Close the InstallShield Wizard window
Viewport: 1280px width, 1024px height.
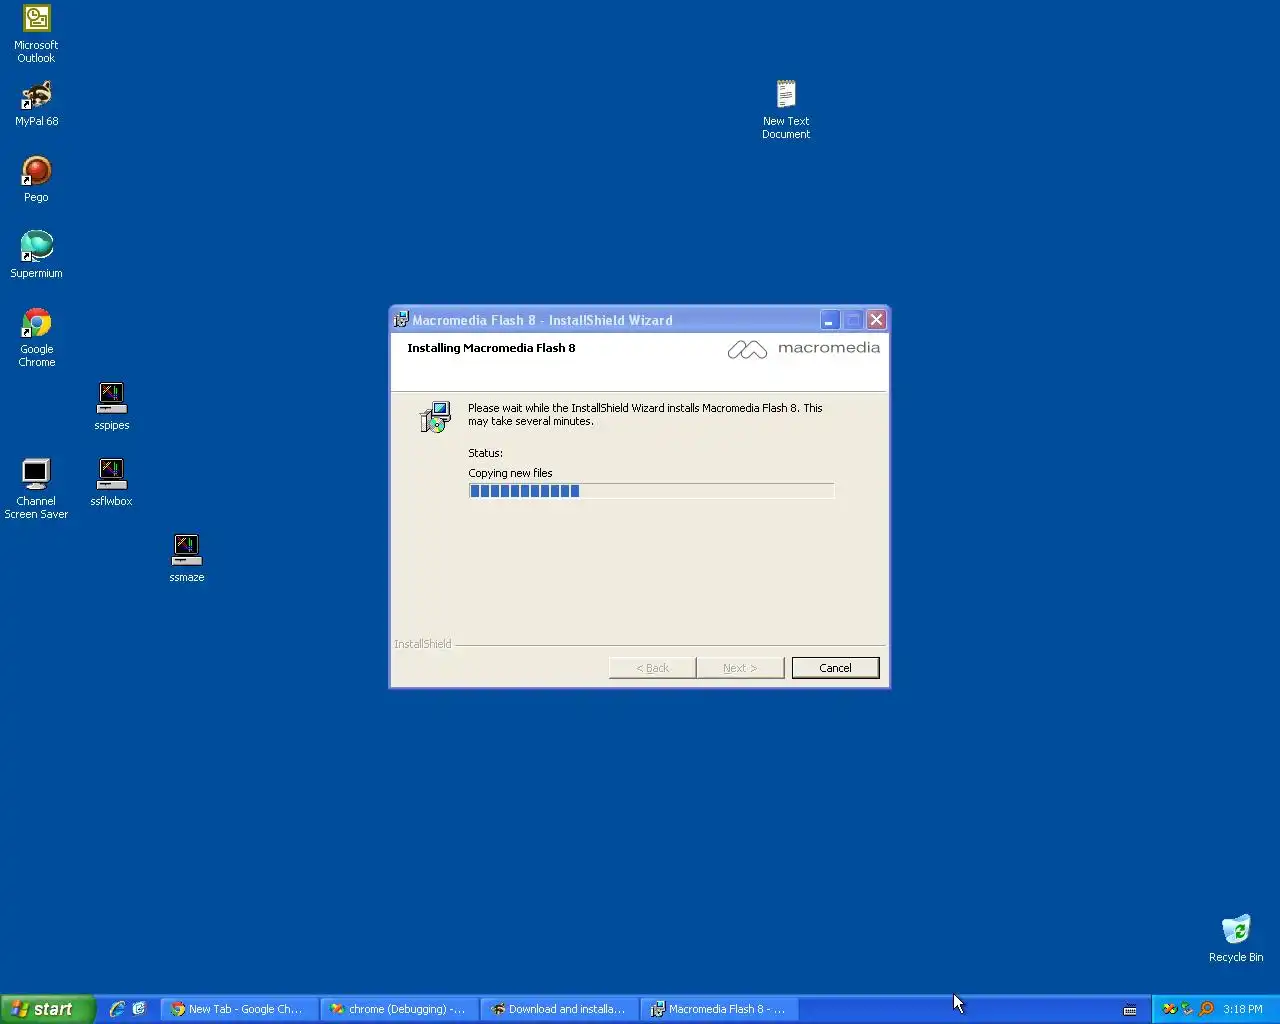[x=876, y=320]
